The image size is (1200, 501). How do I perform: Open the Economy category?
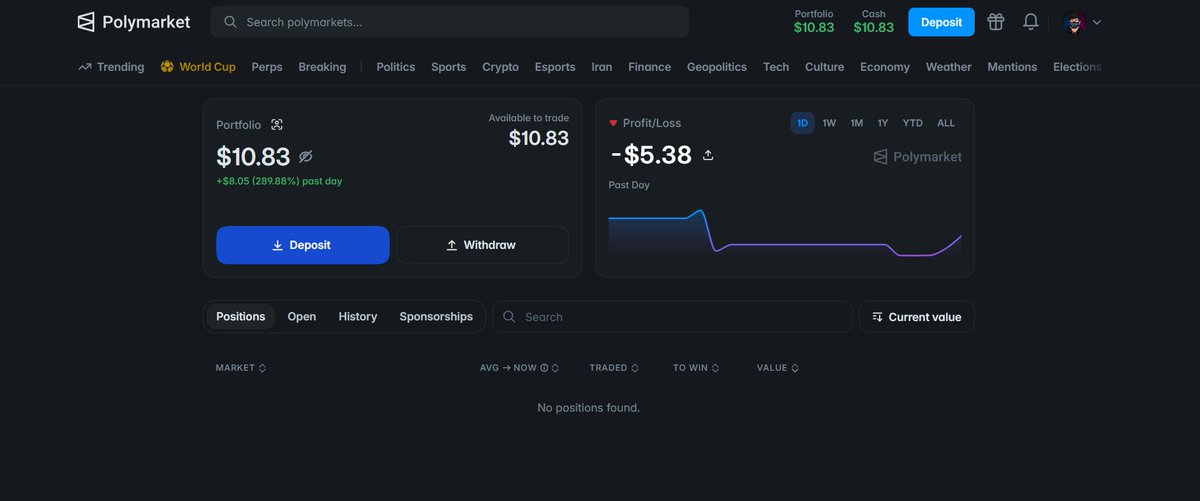[x=885, y=67]
